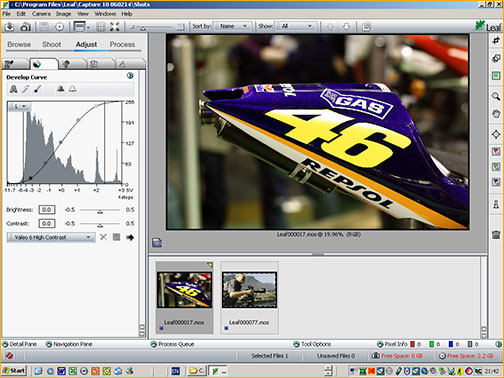Image resolution: width=504 pixels, height=378 pixels.
Task: Click the Contrast slider handle
Action: click(100, 225)
